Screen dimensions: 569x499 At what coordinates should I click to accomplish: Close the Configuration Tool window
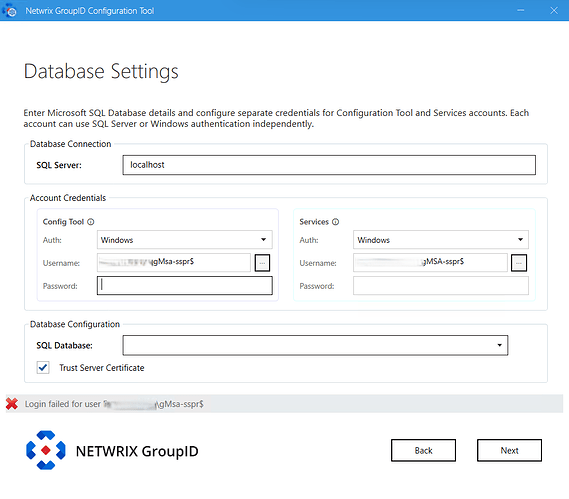pos(554,11)
